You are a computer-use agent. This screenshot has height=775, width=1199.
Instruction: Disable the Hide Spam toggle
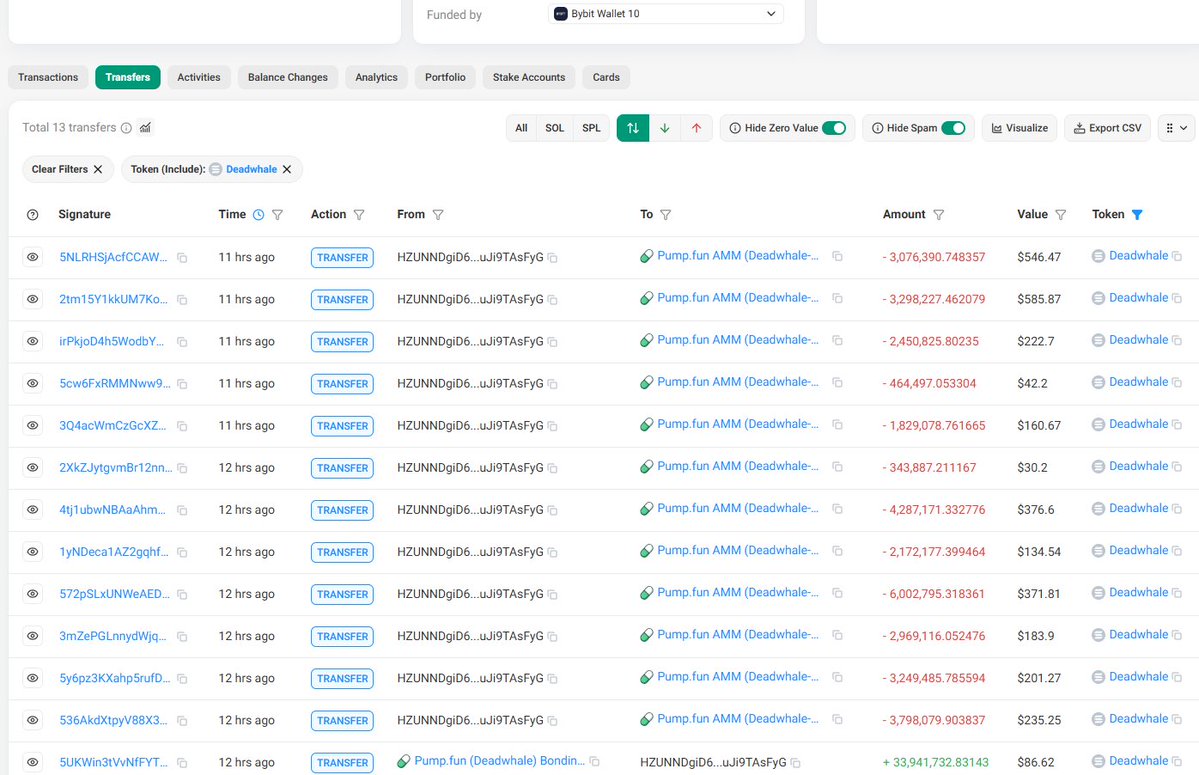pos(953,128)
